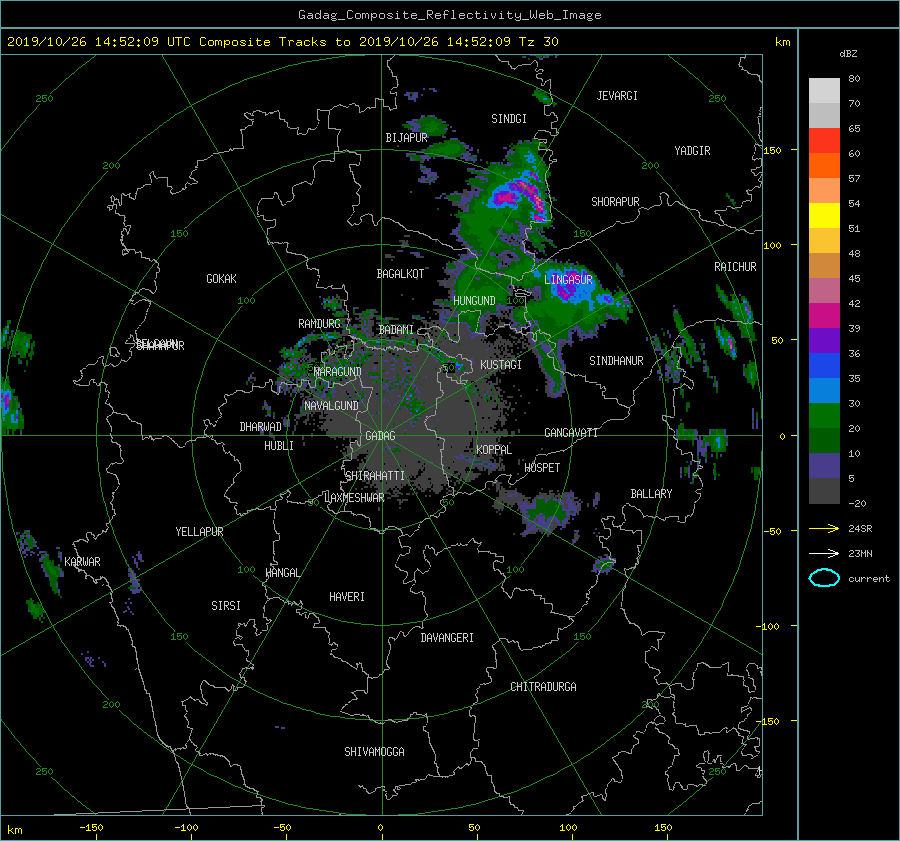
Task: Click the SINDHANUR city label
Action: [616, 361]
